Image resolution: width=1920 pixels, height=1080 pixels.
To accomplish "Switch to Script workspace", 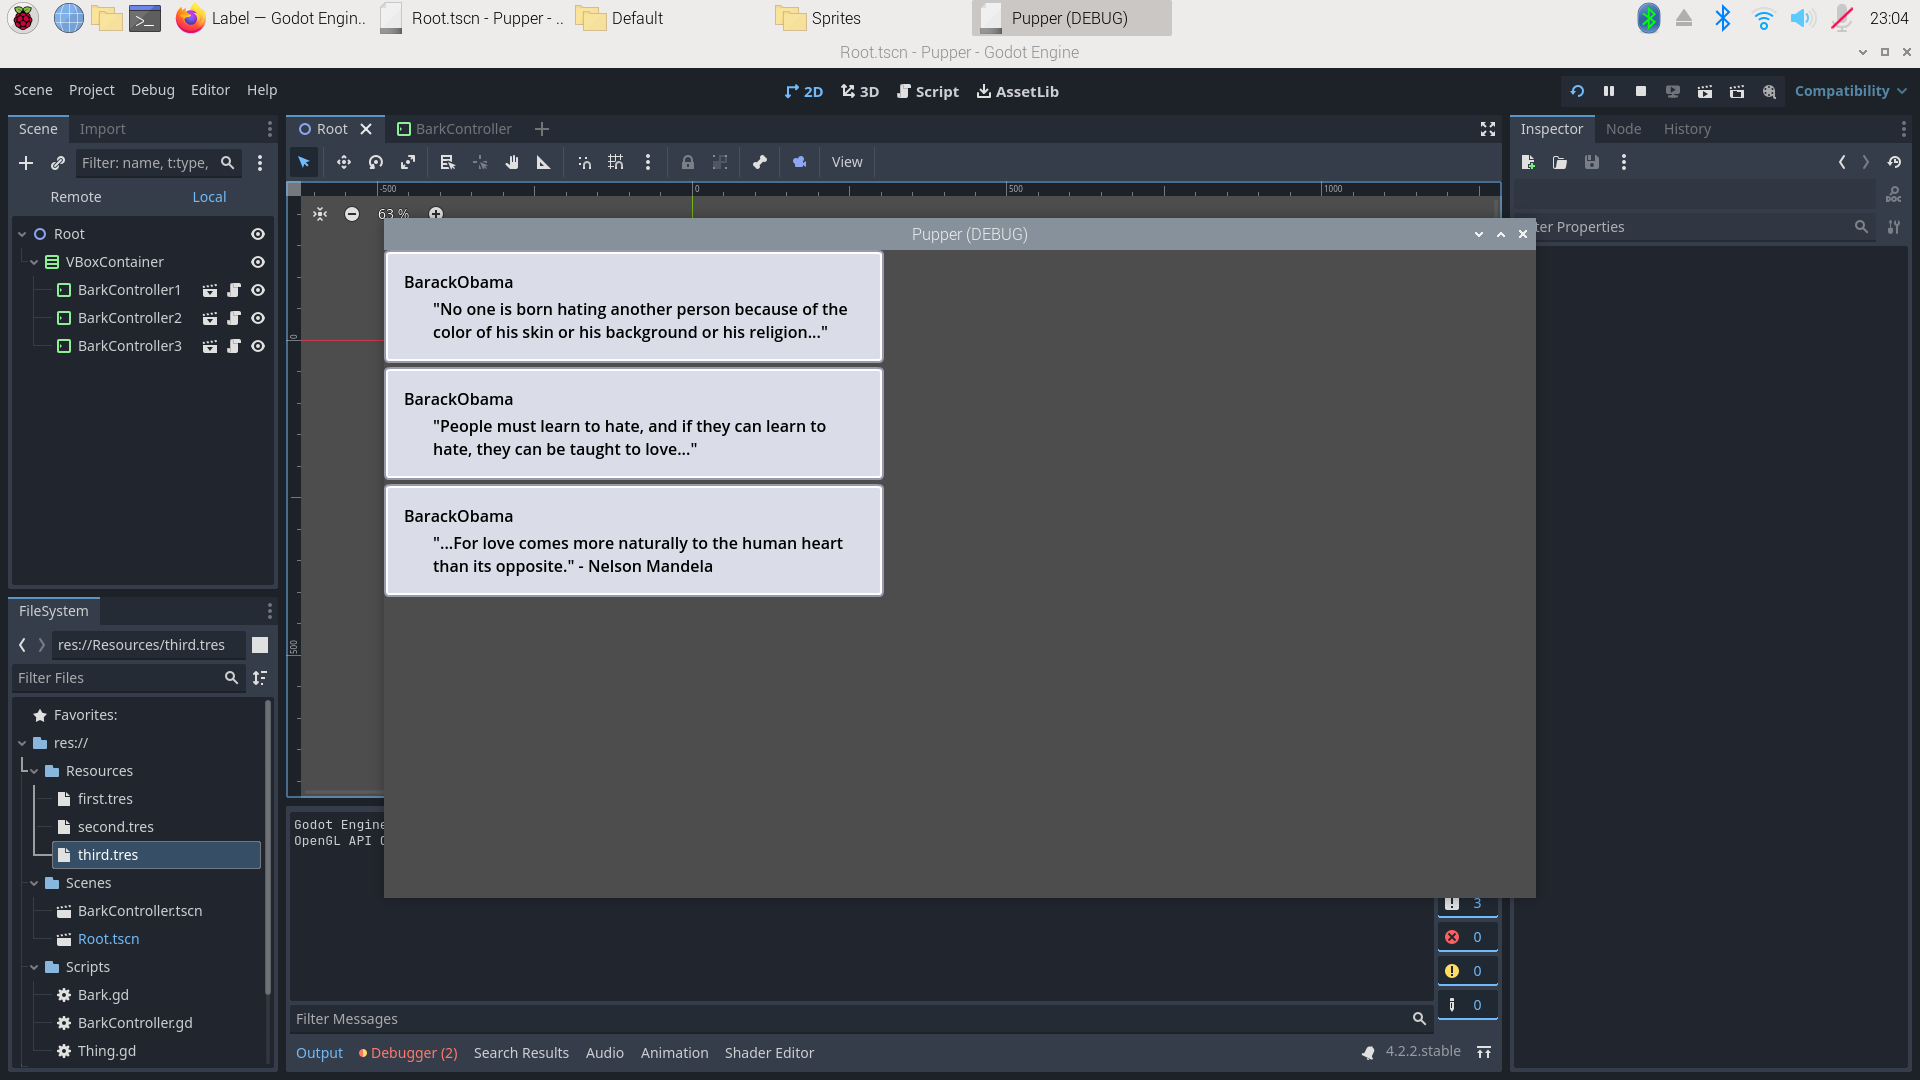I will point(928,91).
